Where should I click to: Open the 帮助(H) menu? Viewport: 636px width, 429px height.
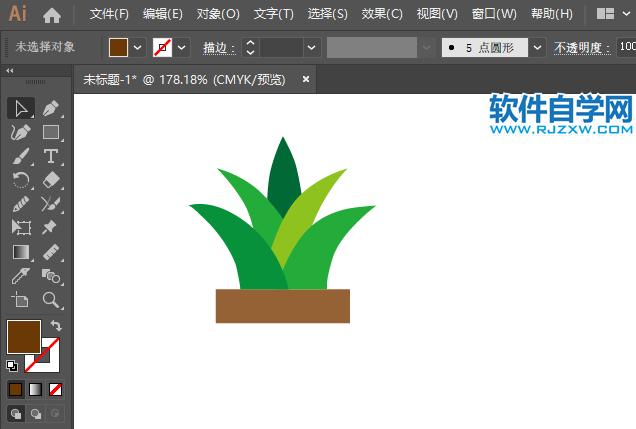coord(552,14)
